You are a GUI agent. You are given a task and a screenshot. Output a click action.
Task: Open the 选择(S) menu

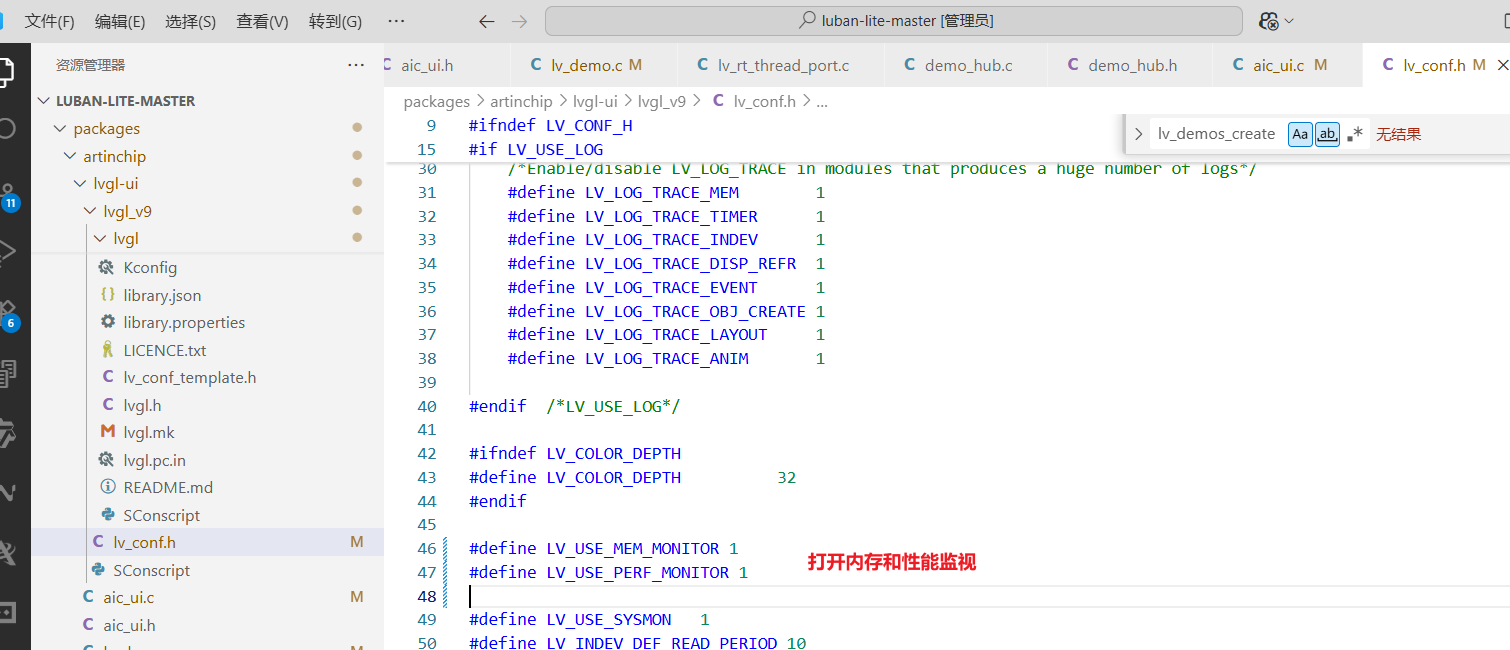tap(191, 21)
